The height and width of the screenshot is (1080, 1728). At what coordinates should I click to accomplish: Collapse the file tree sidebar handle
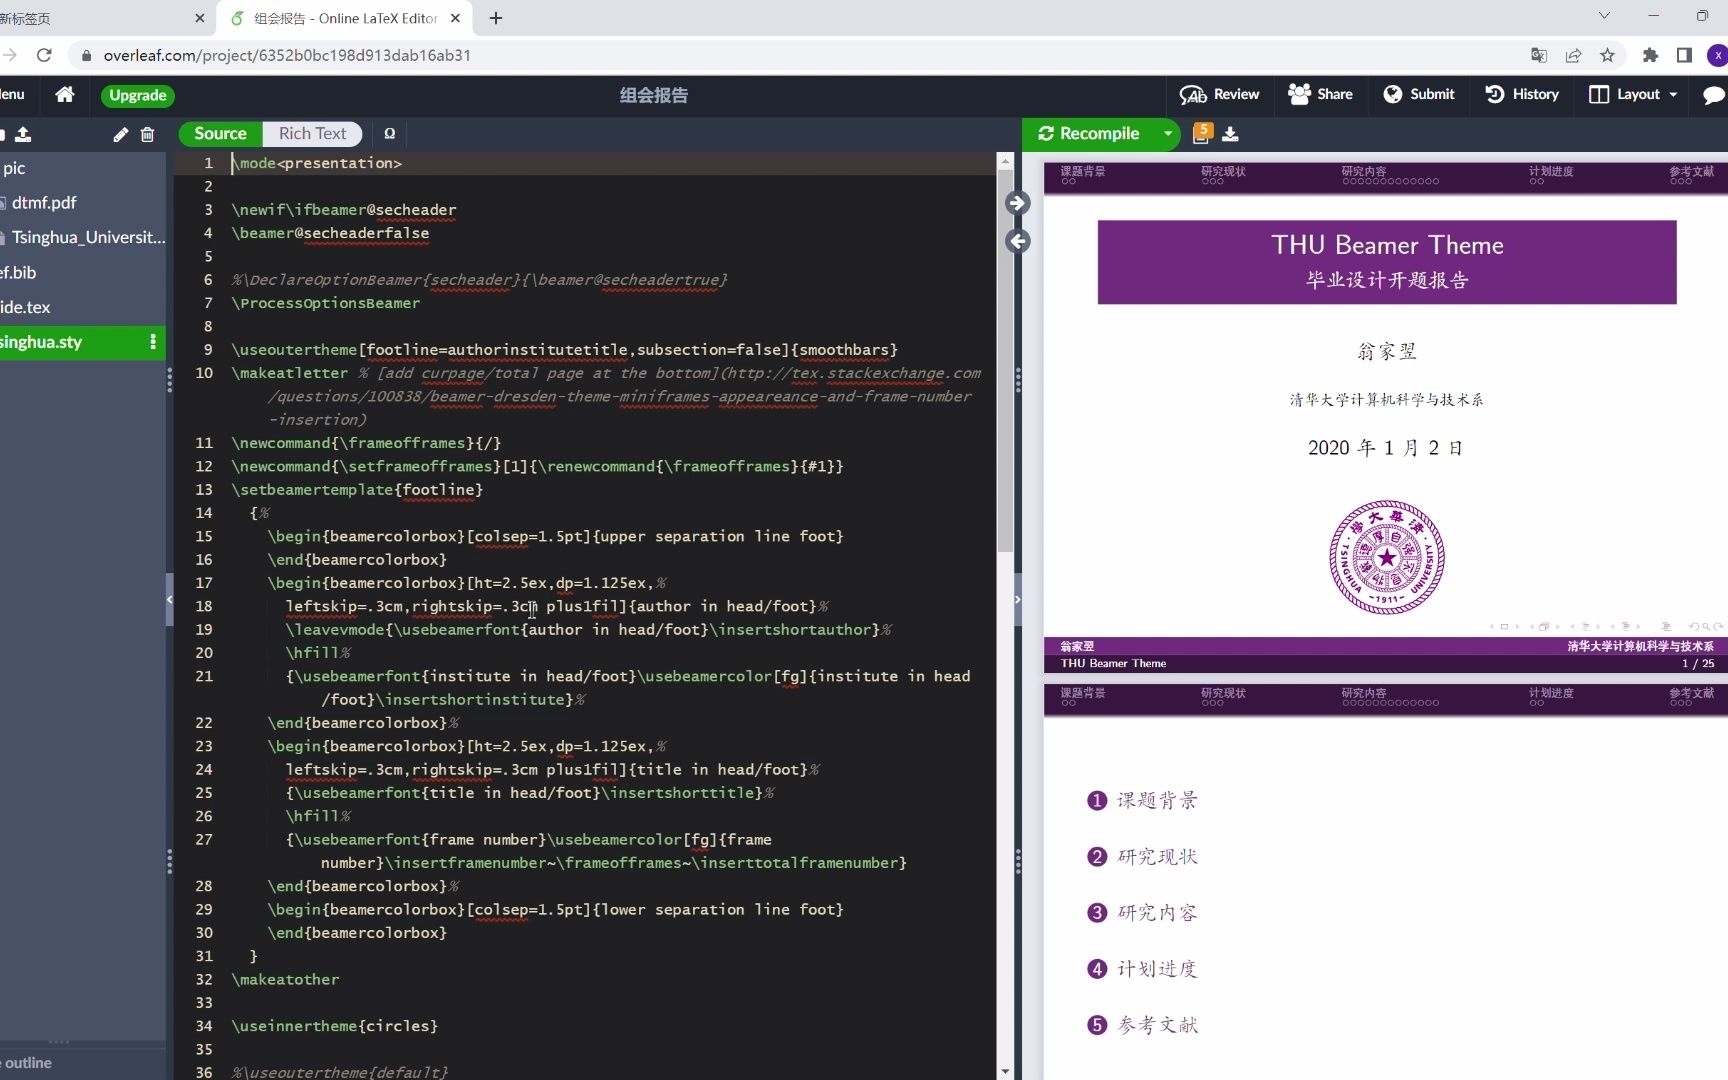(x=170, y=600)
